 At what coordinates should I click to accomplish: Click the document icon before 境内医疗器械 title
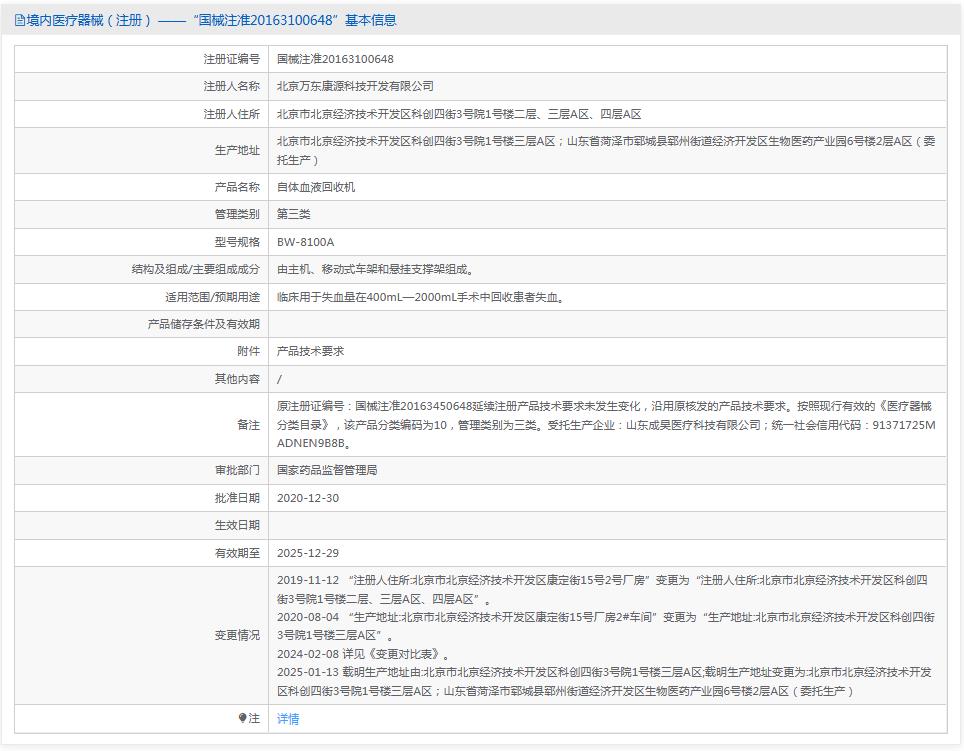(x=20, y=20)
